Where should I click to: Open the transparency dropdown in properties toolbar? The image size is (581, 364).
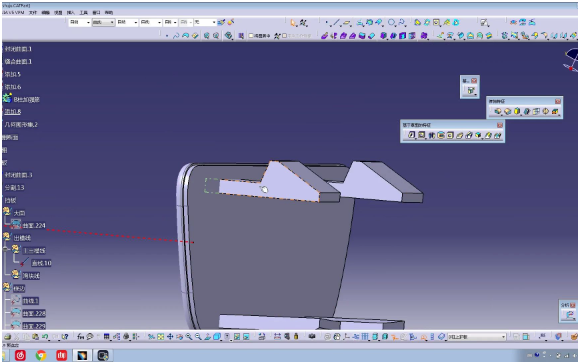(103, 23)
